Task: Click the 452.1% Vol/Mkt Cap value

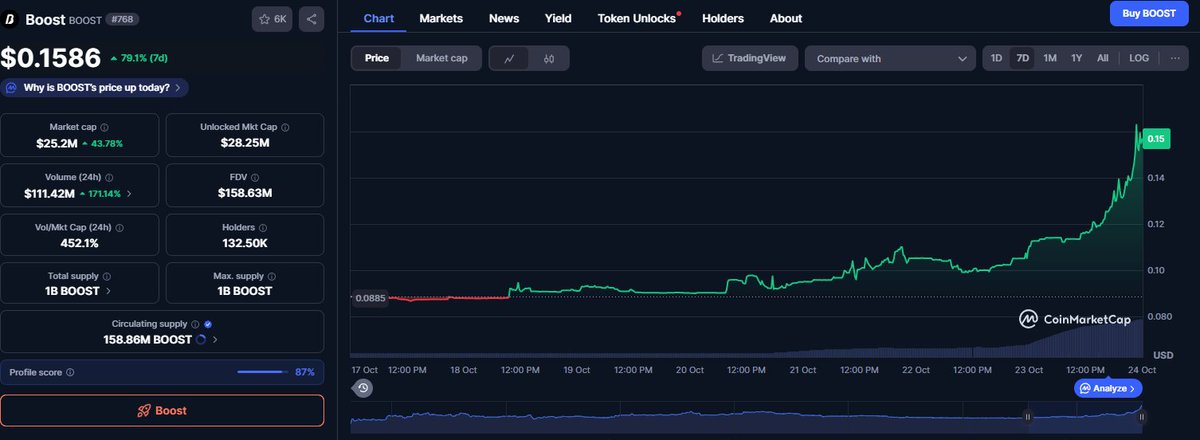Action: click(x=79, y=242)
